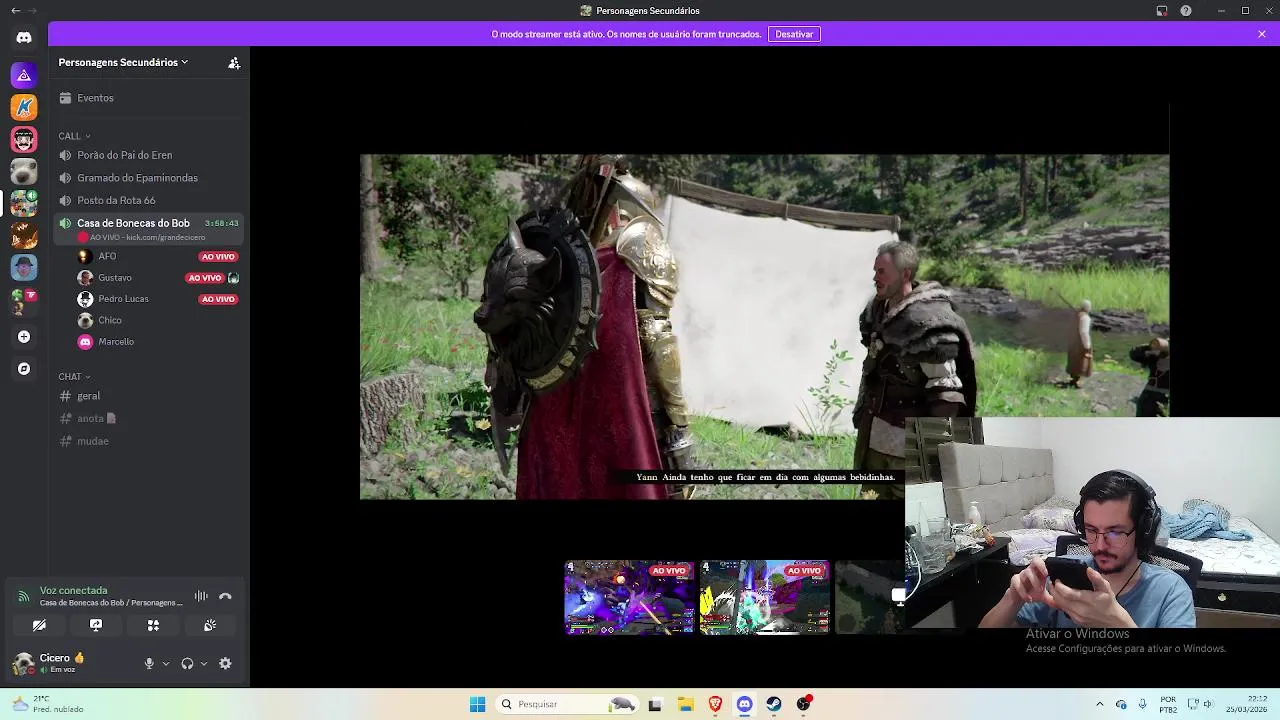
Task: Open OBS Studio from the taskbar
Action: [804, 704]
